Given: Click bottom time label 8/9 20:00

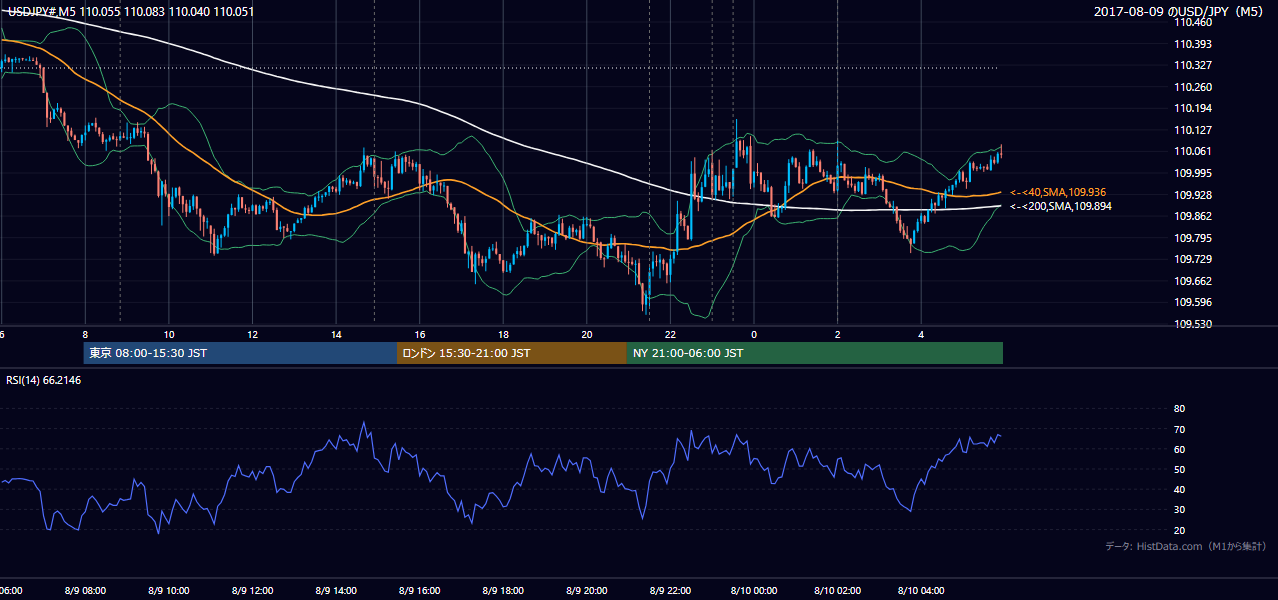Looking at the screenshot, I should tap(587, 591).
